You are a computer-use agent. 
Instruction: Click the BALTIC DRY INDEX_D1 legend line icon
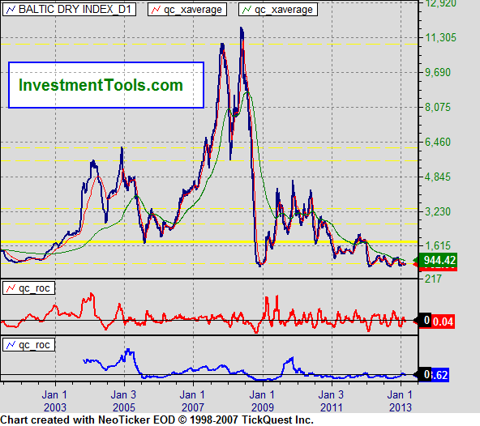click(11, 9)
